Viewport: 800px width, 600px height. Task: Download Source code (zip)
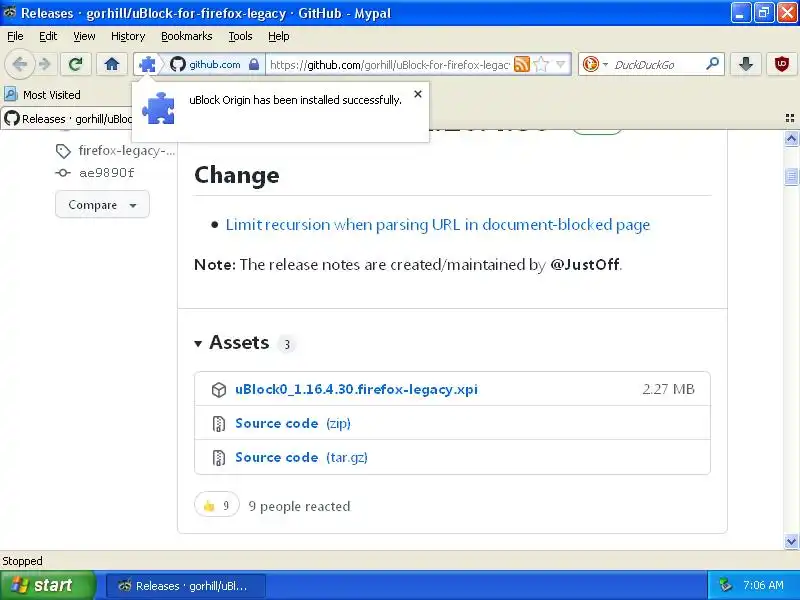tap(292, 423)
